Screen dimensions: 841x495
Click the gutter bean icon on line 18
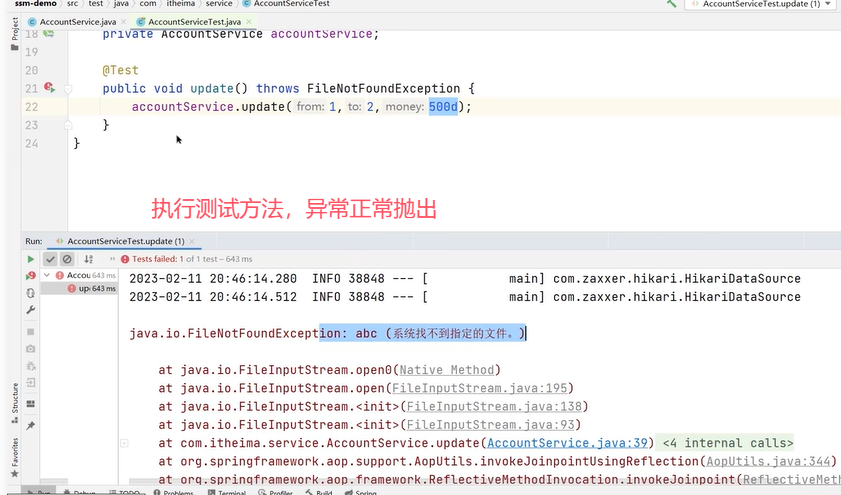point(49,34)
